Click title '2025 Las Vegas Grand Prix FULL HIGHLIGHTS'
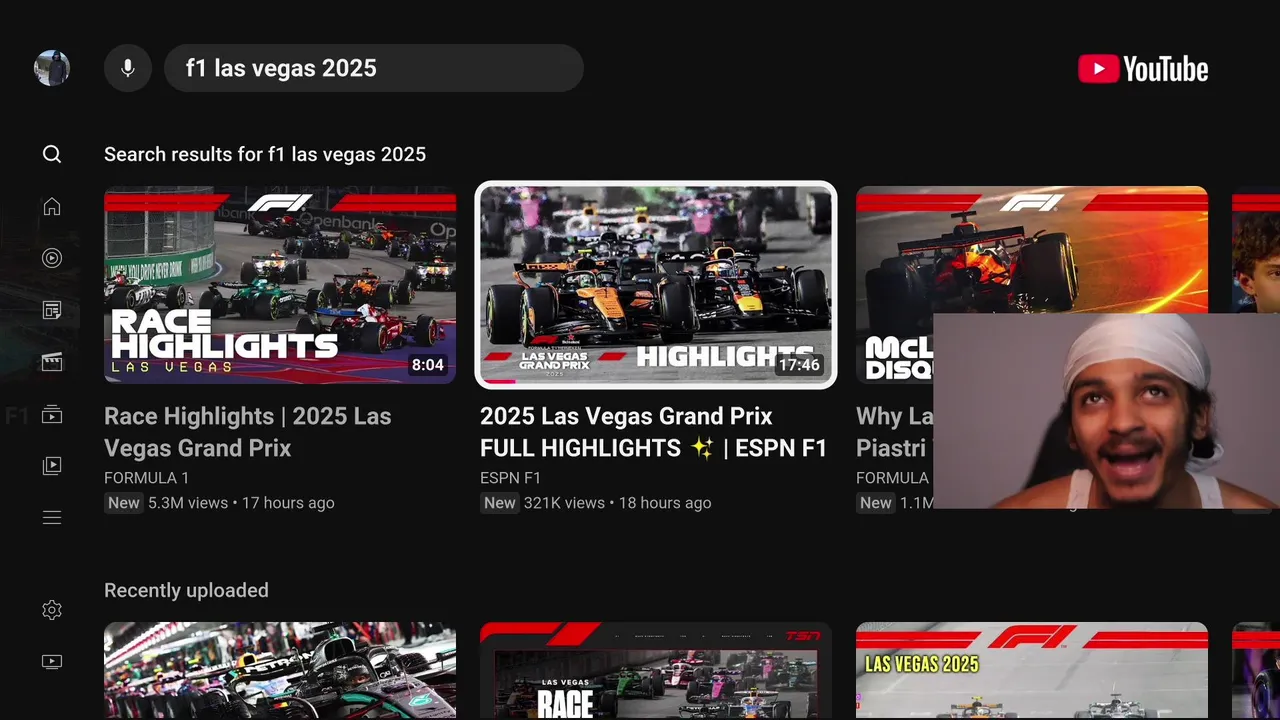This screenshot has width=1280, height=720. coord(654,432)
